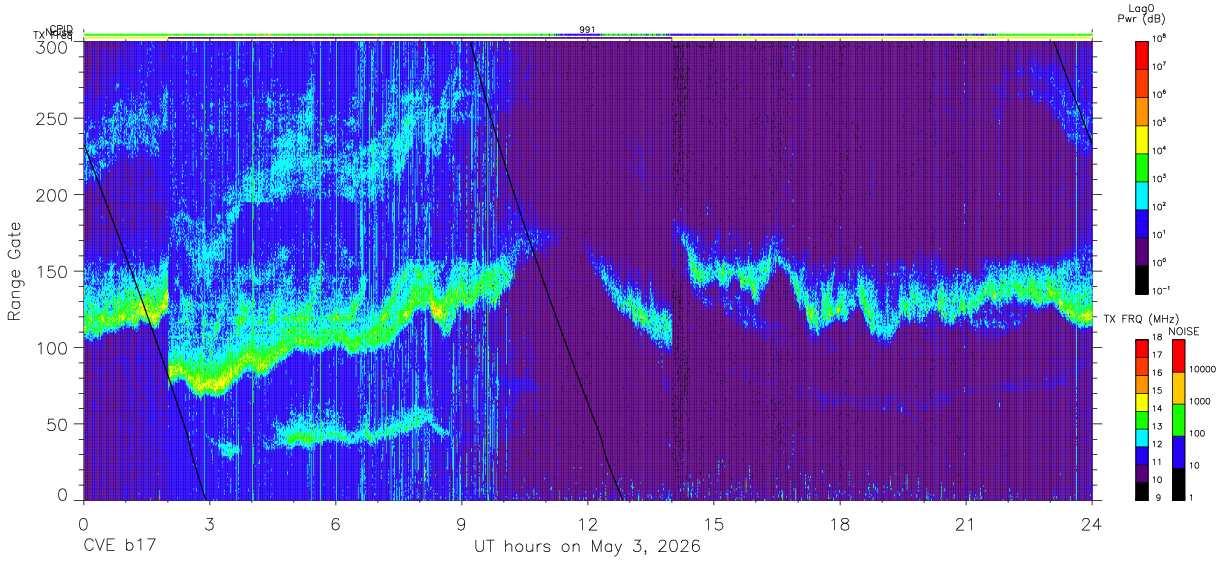Click the '12' TX FRQ scale label
This screenshot has height=567, width=1228.
(x=1157, y=444)
